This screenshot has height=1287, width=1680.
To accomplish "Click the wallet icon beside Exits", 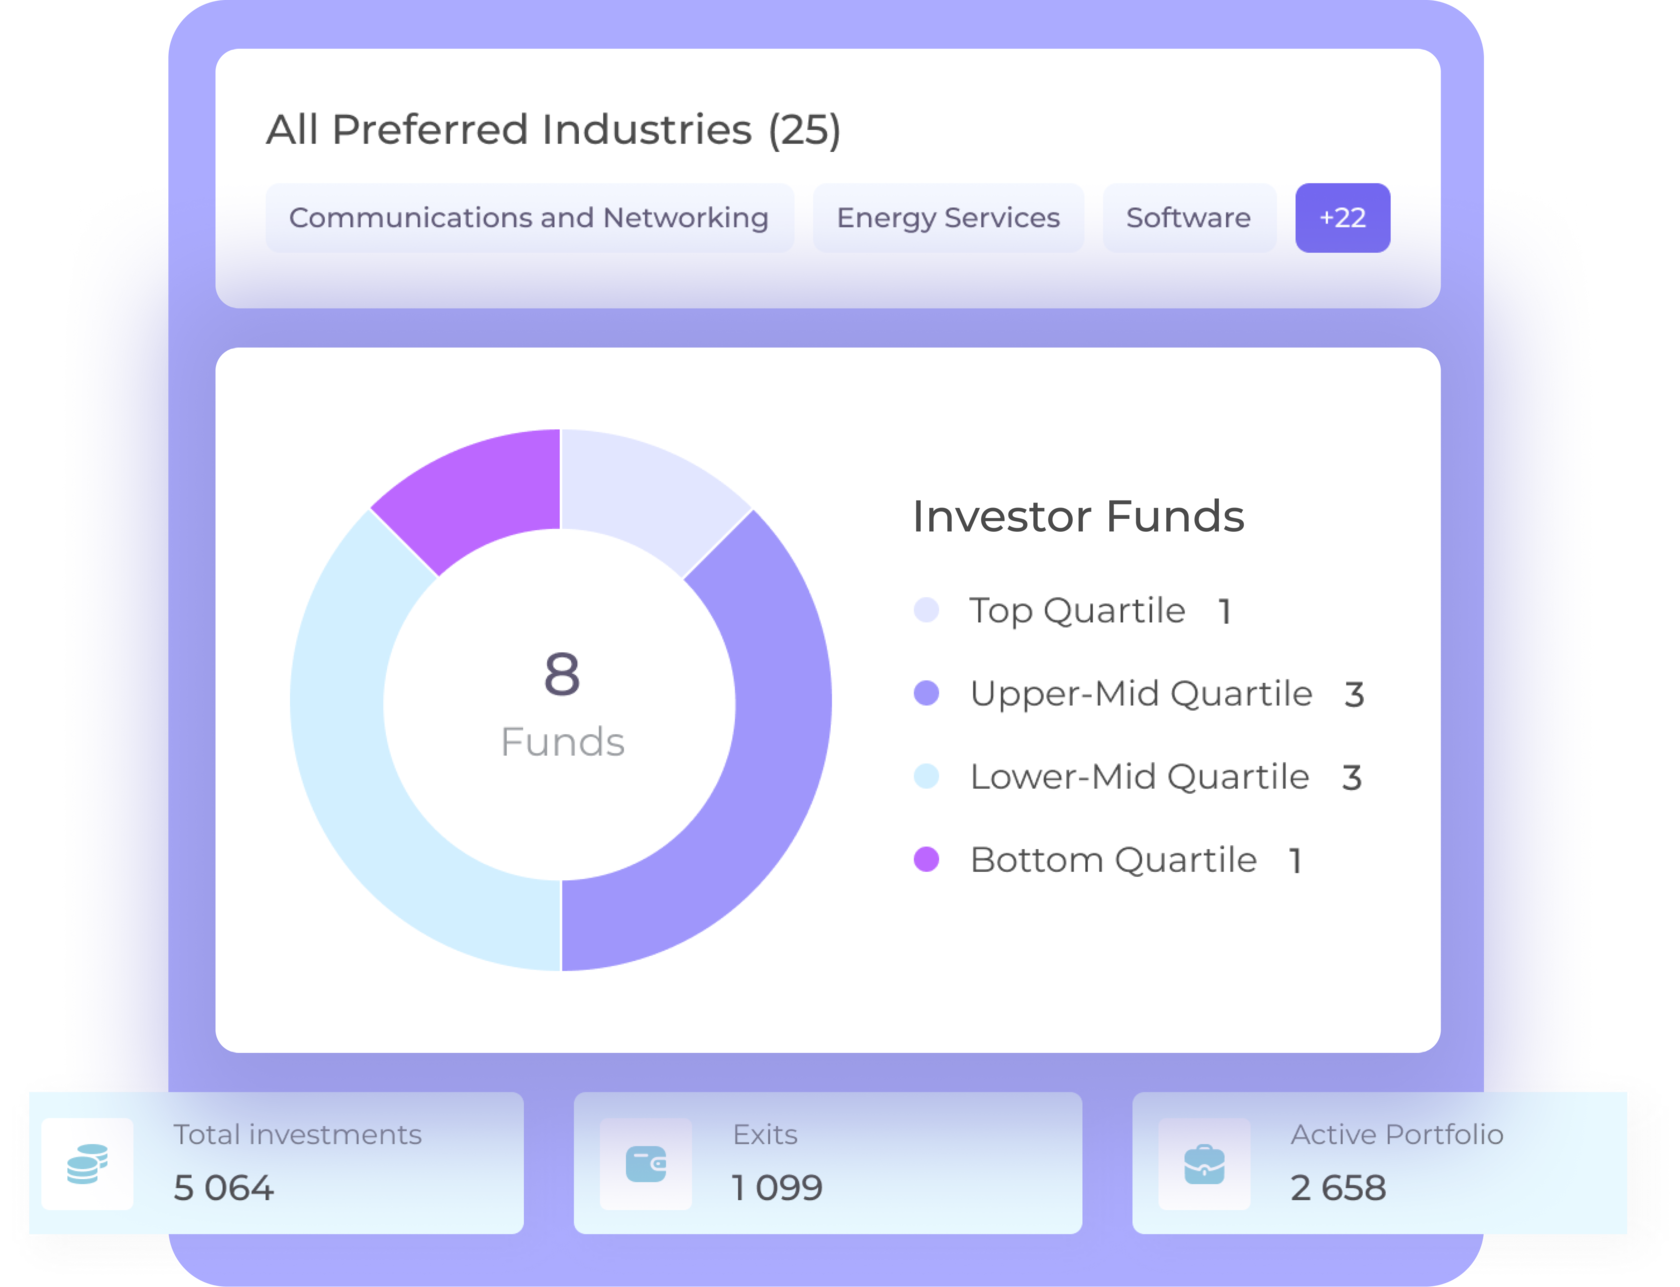I will coord(646,1164).
